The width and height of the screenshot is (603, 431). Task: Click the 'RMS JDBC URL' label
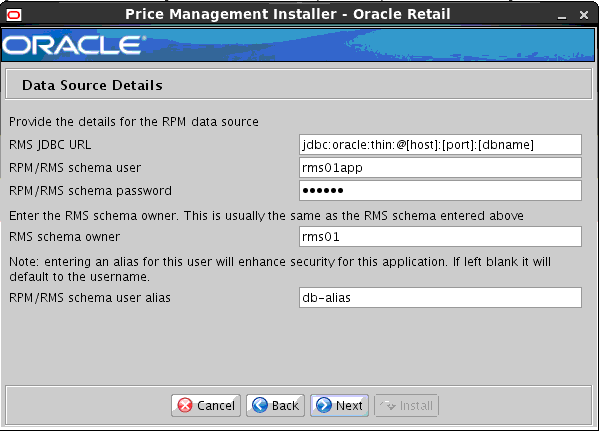50,145
